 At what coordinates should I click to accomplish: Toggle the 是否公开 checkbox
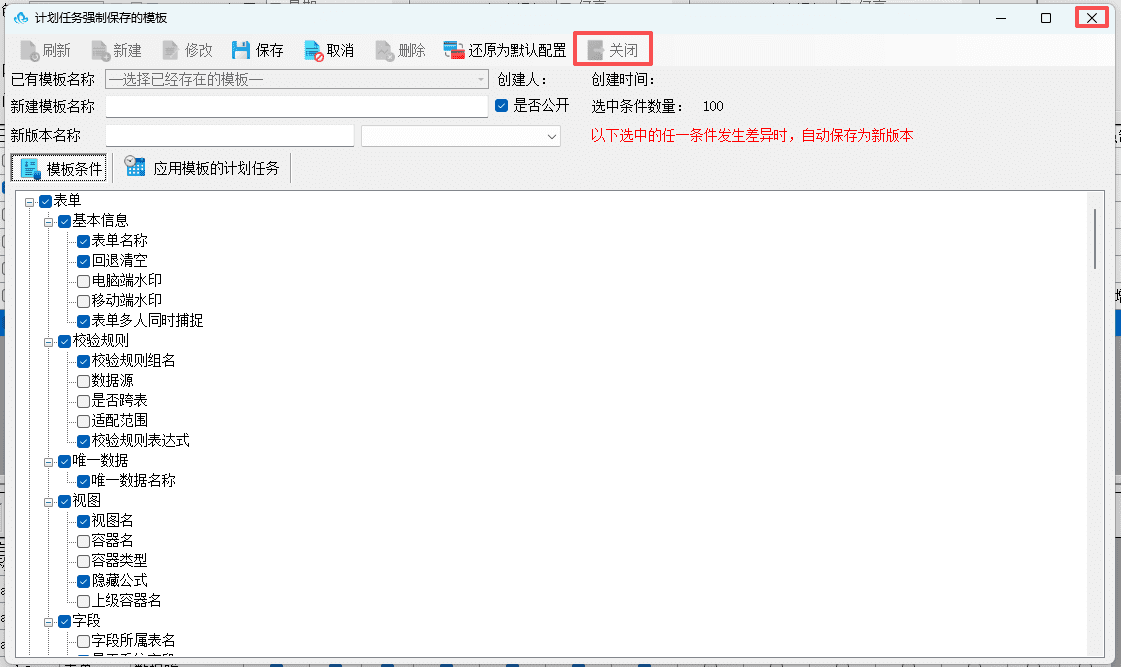[502, 106]
